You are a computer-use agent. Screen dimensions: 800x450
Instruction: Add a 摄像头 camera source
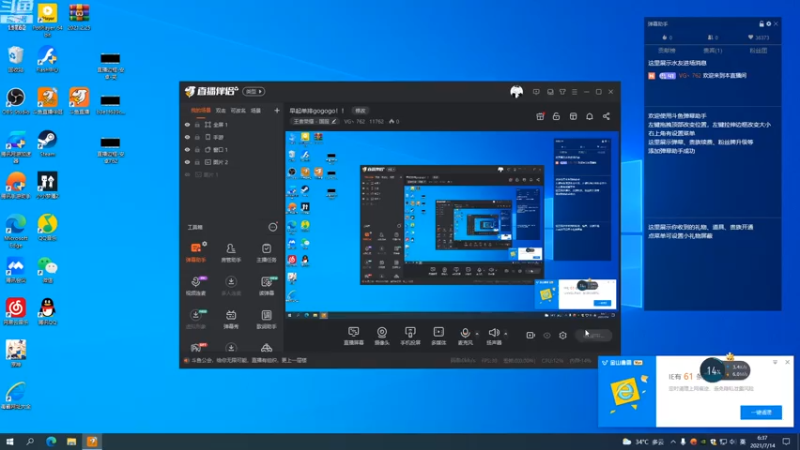pyautogui.click(x=382, y=336)
